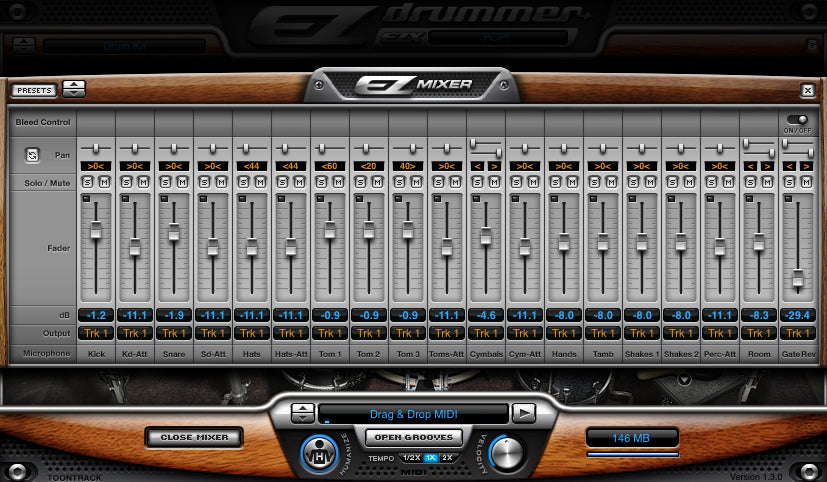Toggle the Bleed Control ON/OFF switch

pos(797,119)
